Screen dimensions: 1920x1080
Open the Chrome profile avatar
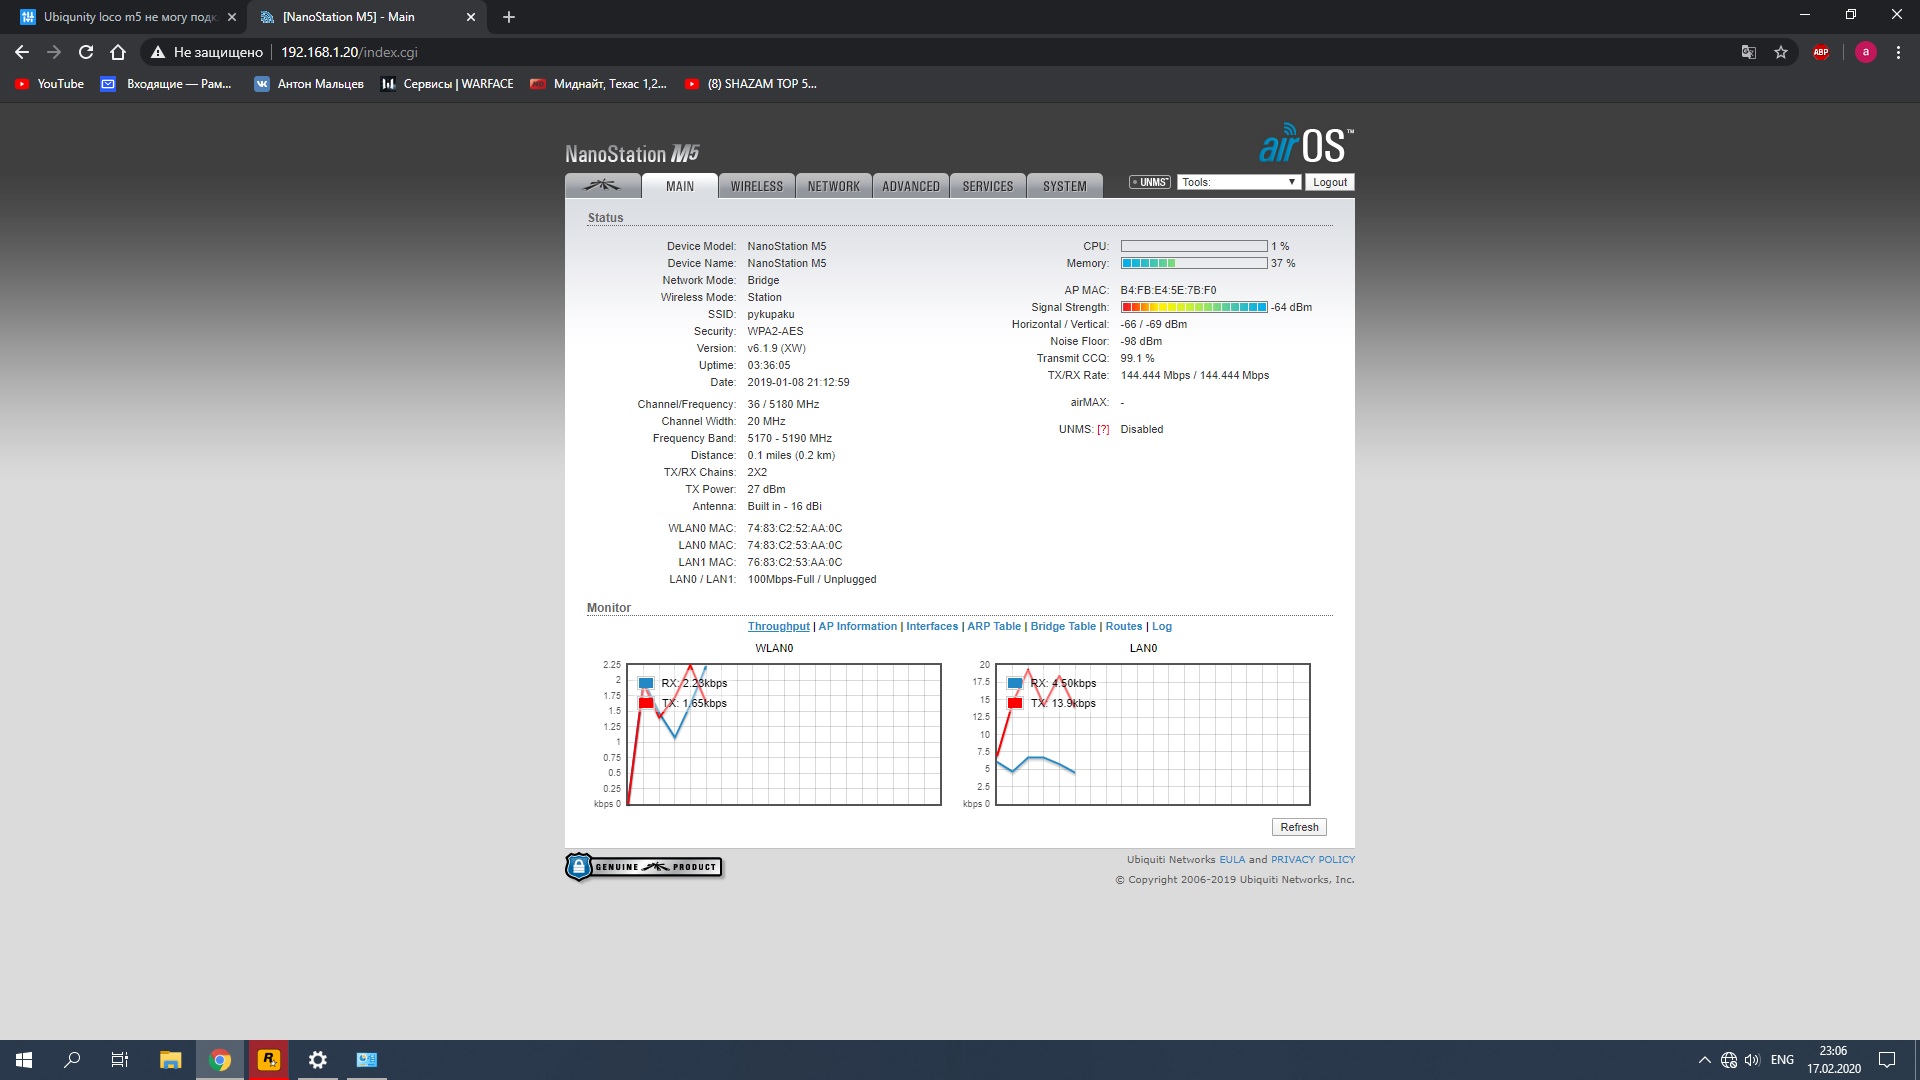click(1865, 52)
